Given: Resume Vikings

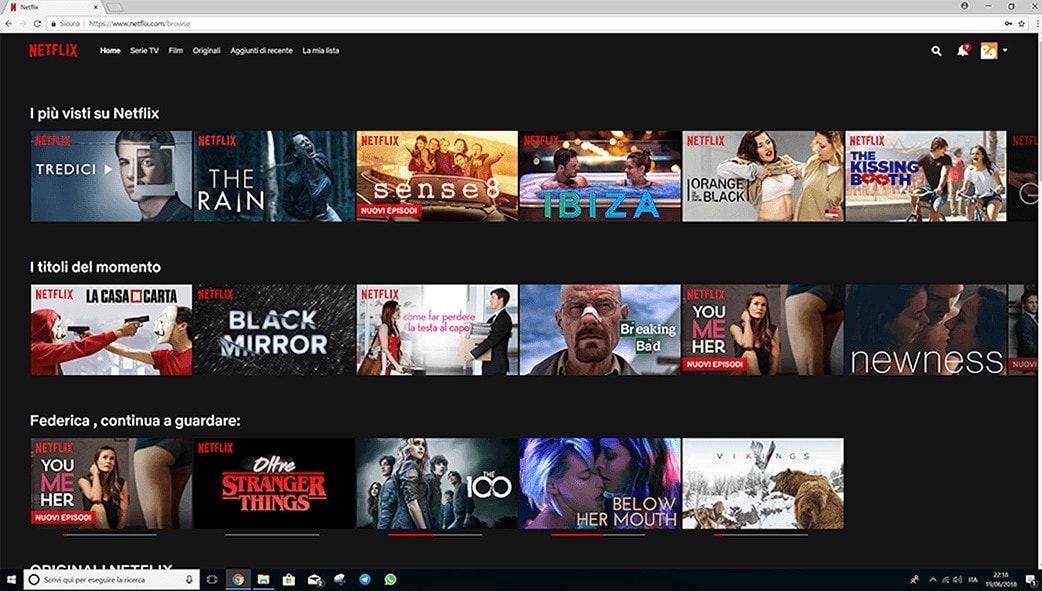Looking at the screenshot, I should click(763, 483).
